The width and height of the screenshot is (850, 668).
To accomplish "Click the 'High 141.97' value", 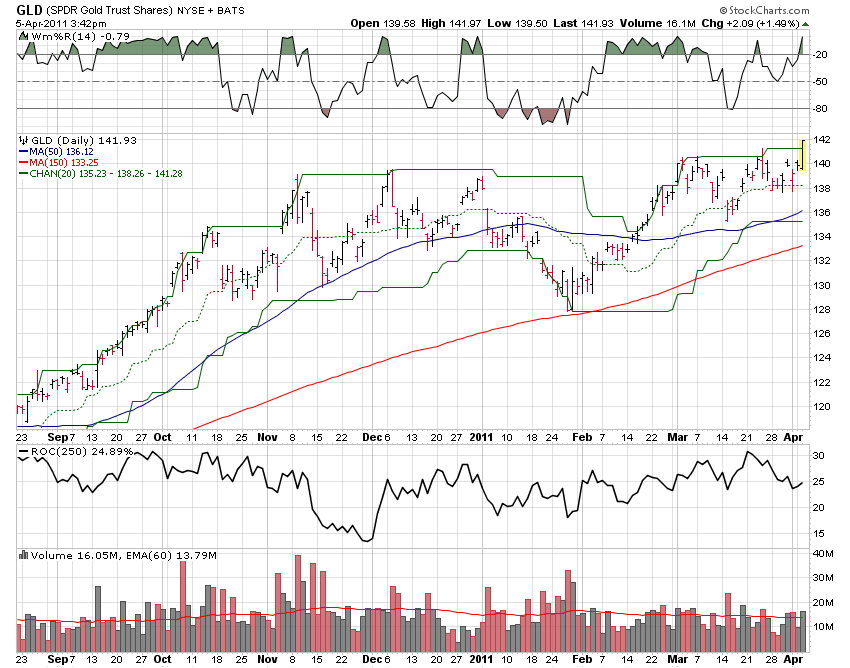I will [451, 23].
